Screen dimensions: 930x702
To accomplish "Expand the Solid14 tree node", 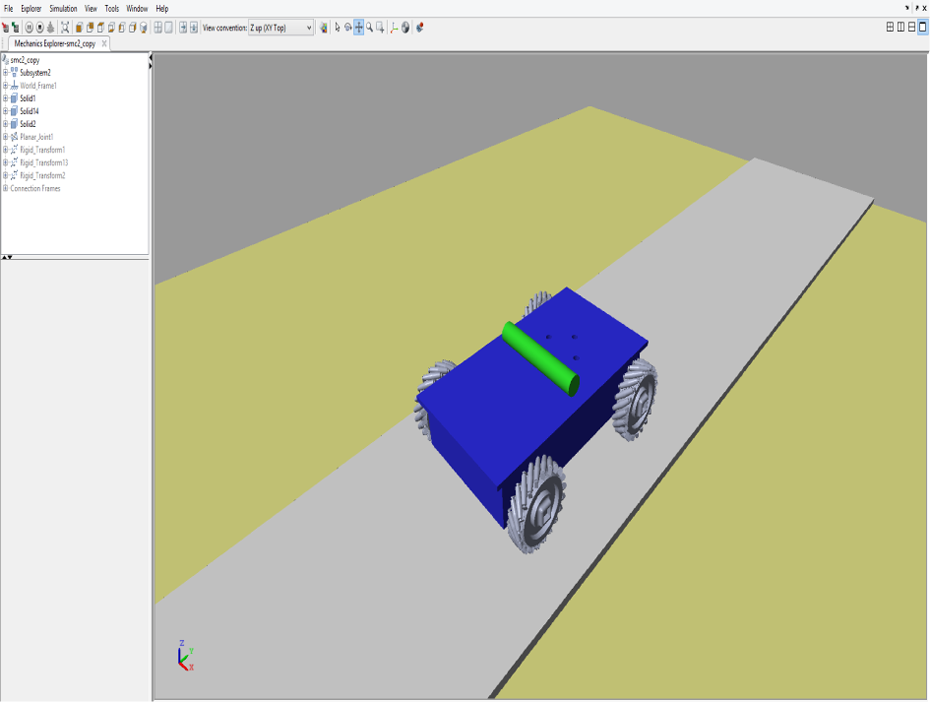I will (x=5, y=111).
